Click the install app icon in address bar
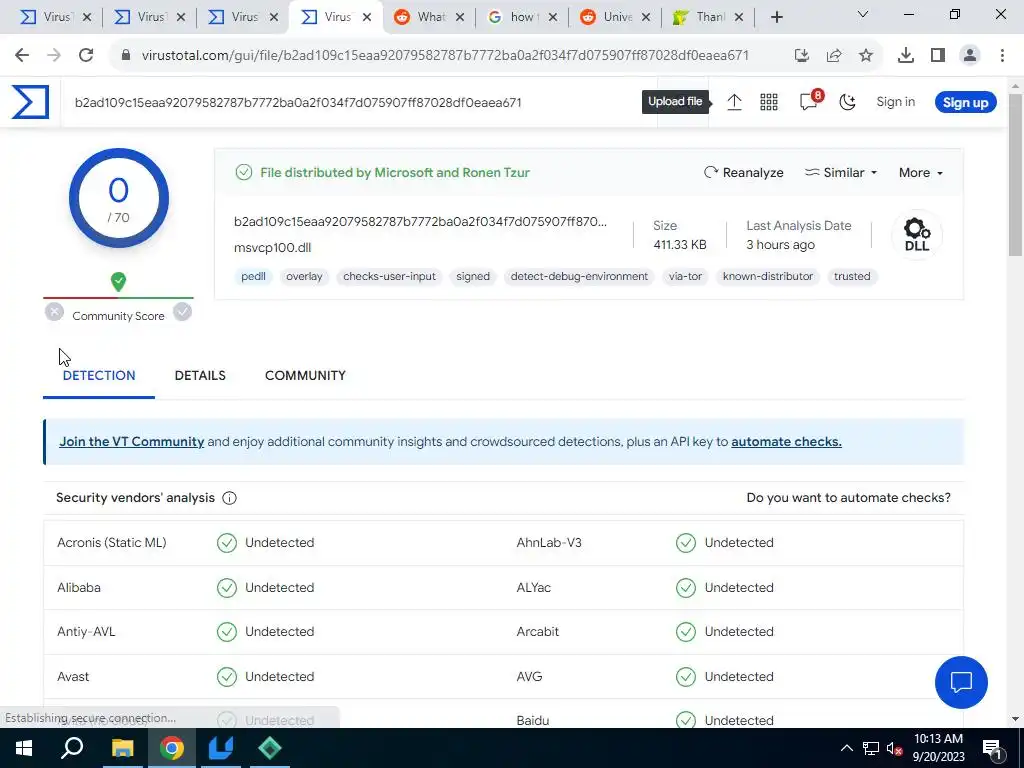1024x768 pixels. 802,56
